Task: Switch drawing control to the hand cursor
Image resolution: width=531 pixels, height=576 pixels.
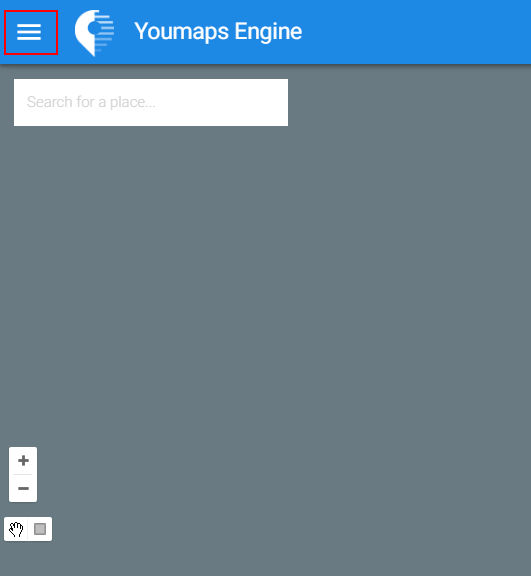Action: point(16,529)
